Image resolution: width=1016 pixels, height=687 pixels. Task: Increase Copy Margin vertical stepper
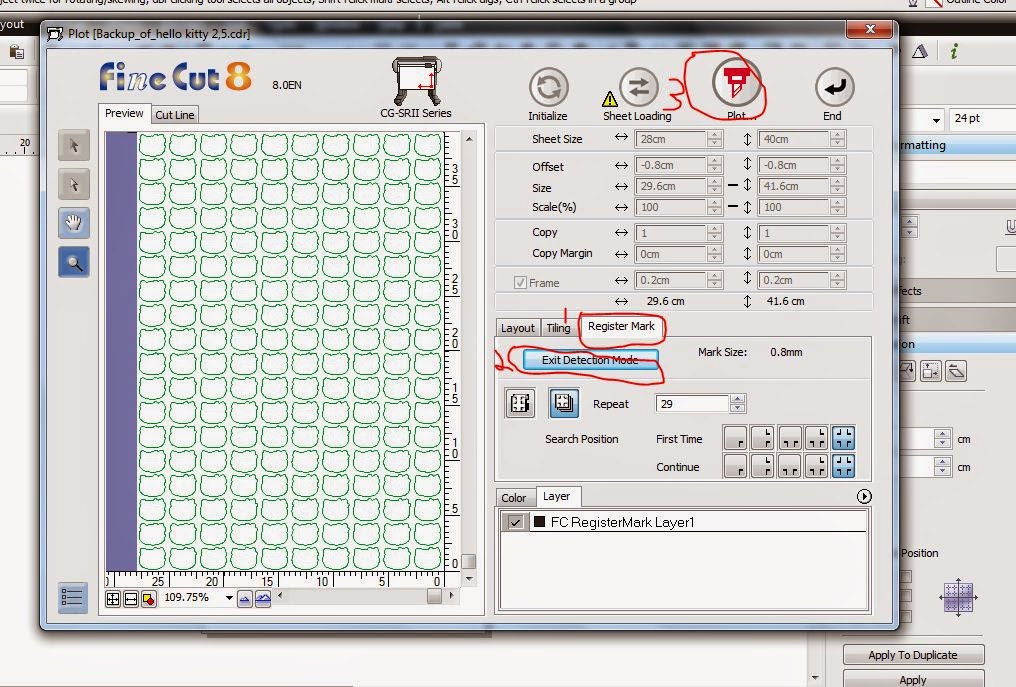click(837, 250)
